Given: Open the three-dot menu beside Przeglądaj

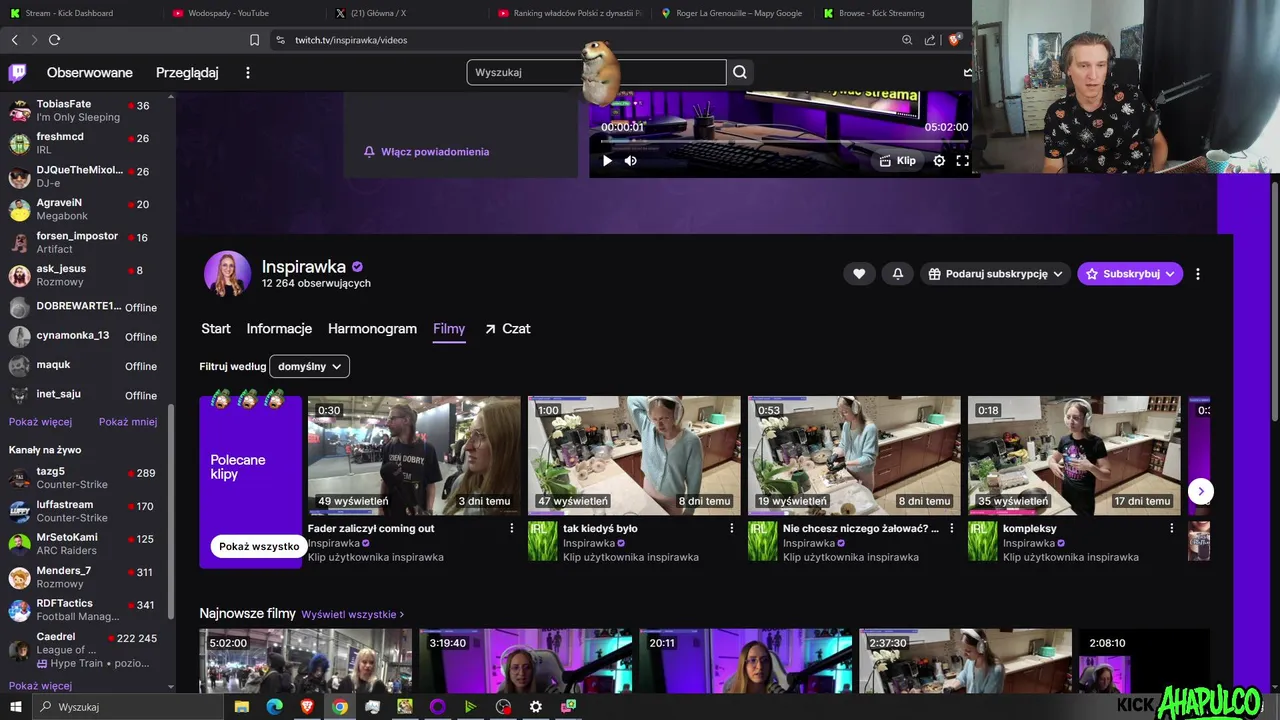Looking at the screenshot, I should click(x=248, y=72).
